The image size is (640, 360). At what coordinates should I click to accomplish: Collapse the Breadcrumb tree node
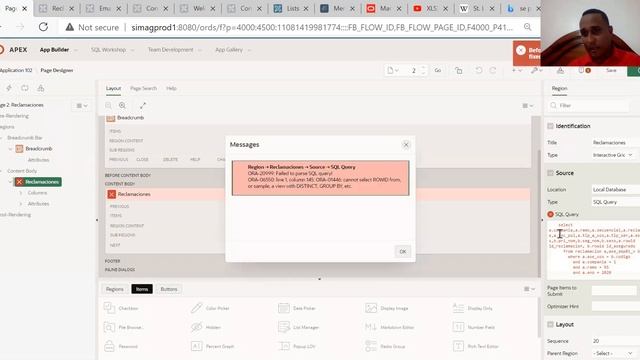click(x=10, y=149)
